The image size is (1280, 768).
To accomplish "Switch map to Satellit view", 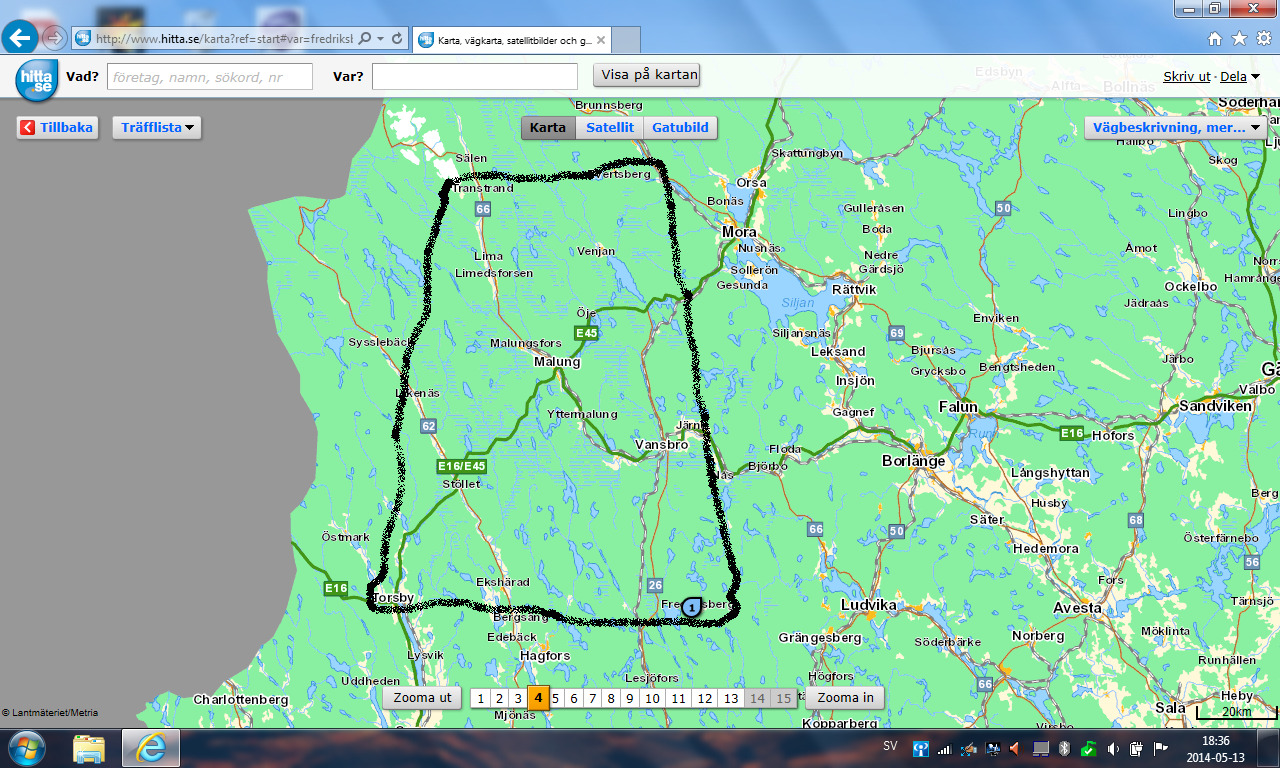I will [x=609, y=127].
